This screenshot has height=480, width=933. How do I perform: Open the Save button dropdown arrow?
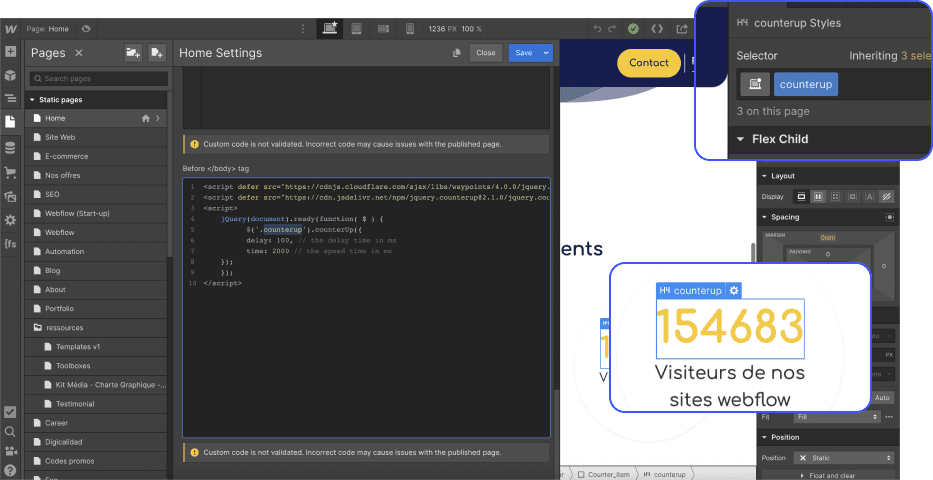pyautogui.click(x=546, y=53)
